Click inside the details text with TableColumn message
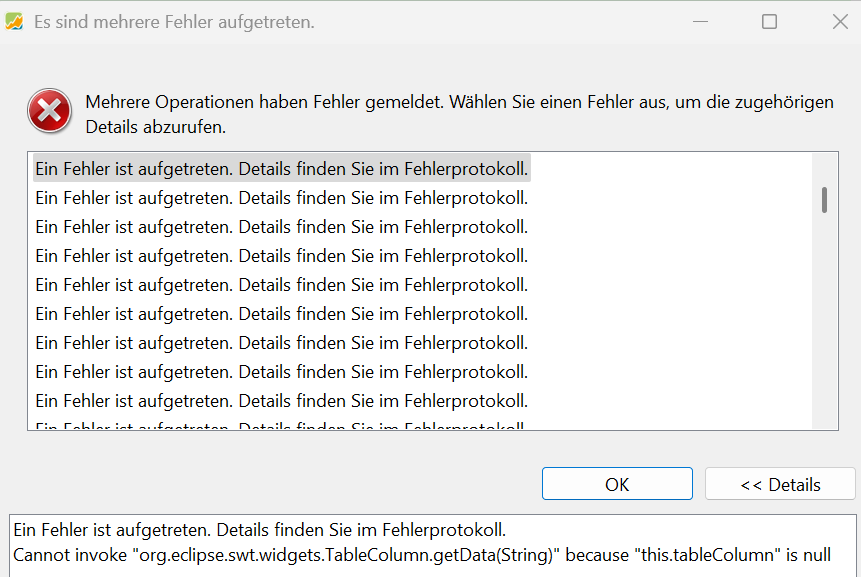This screenshot has width=861, height=577. [422, 555]
